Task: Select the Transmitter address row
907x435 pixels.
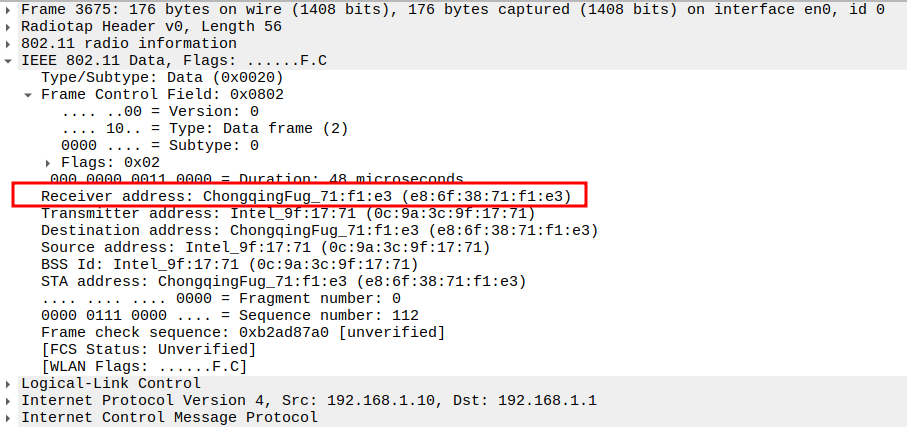Action: pos(288,213)
